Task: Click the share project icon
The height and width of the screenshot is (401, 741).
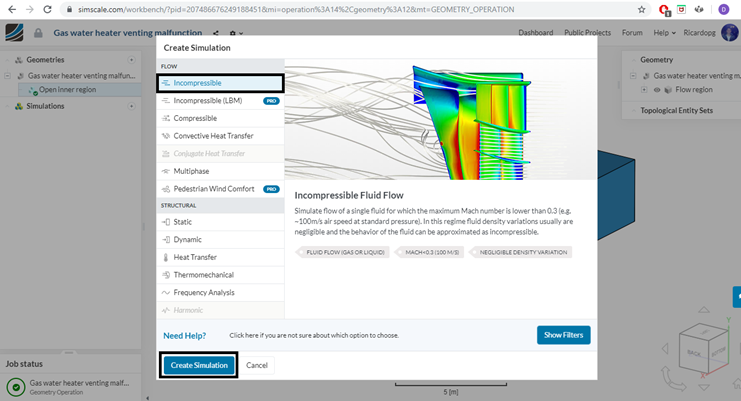Action: (x=216, y=33)
